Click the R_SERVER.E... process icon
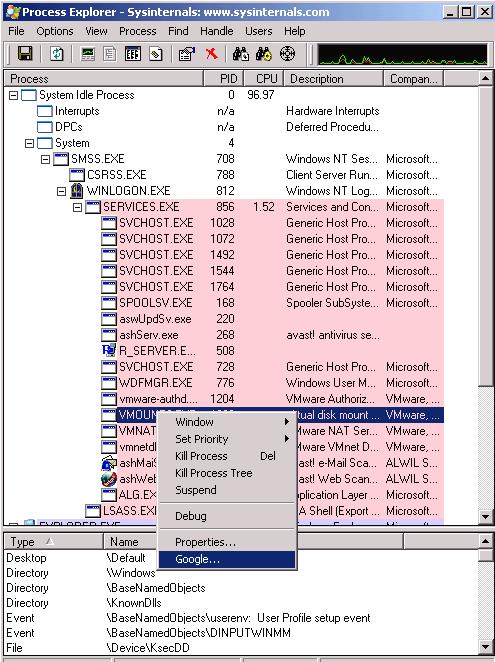This screenshot has height=662, width=495. [109, 350]
